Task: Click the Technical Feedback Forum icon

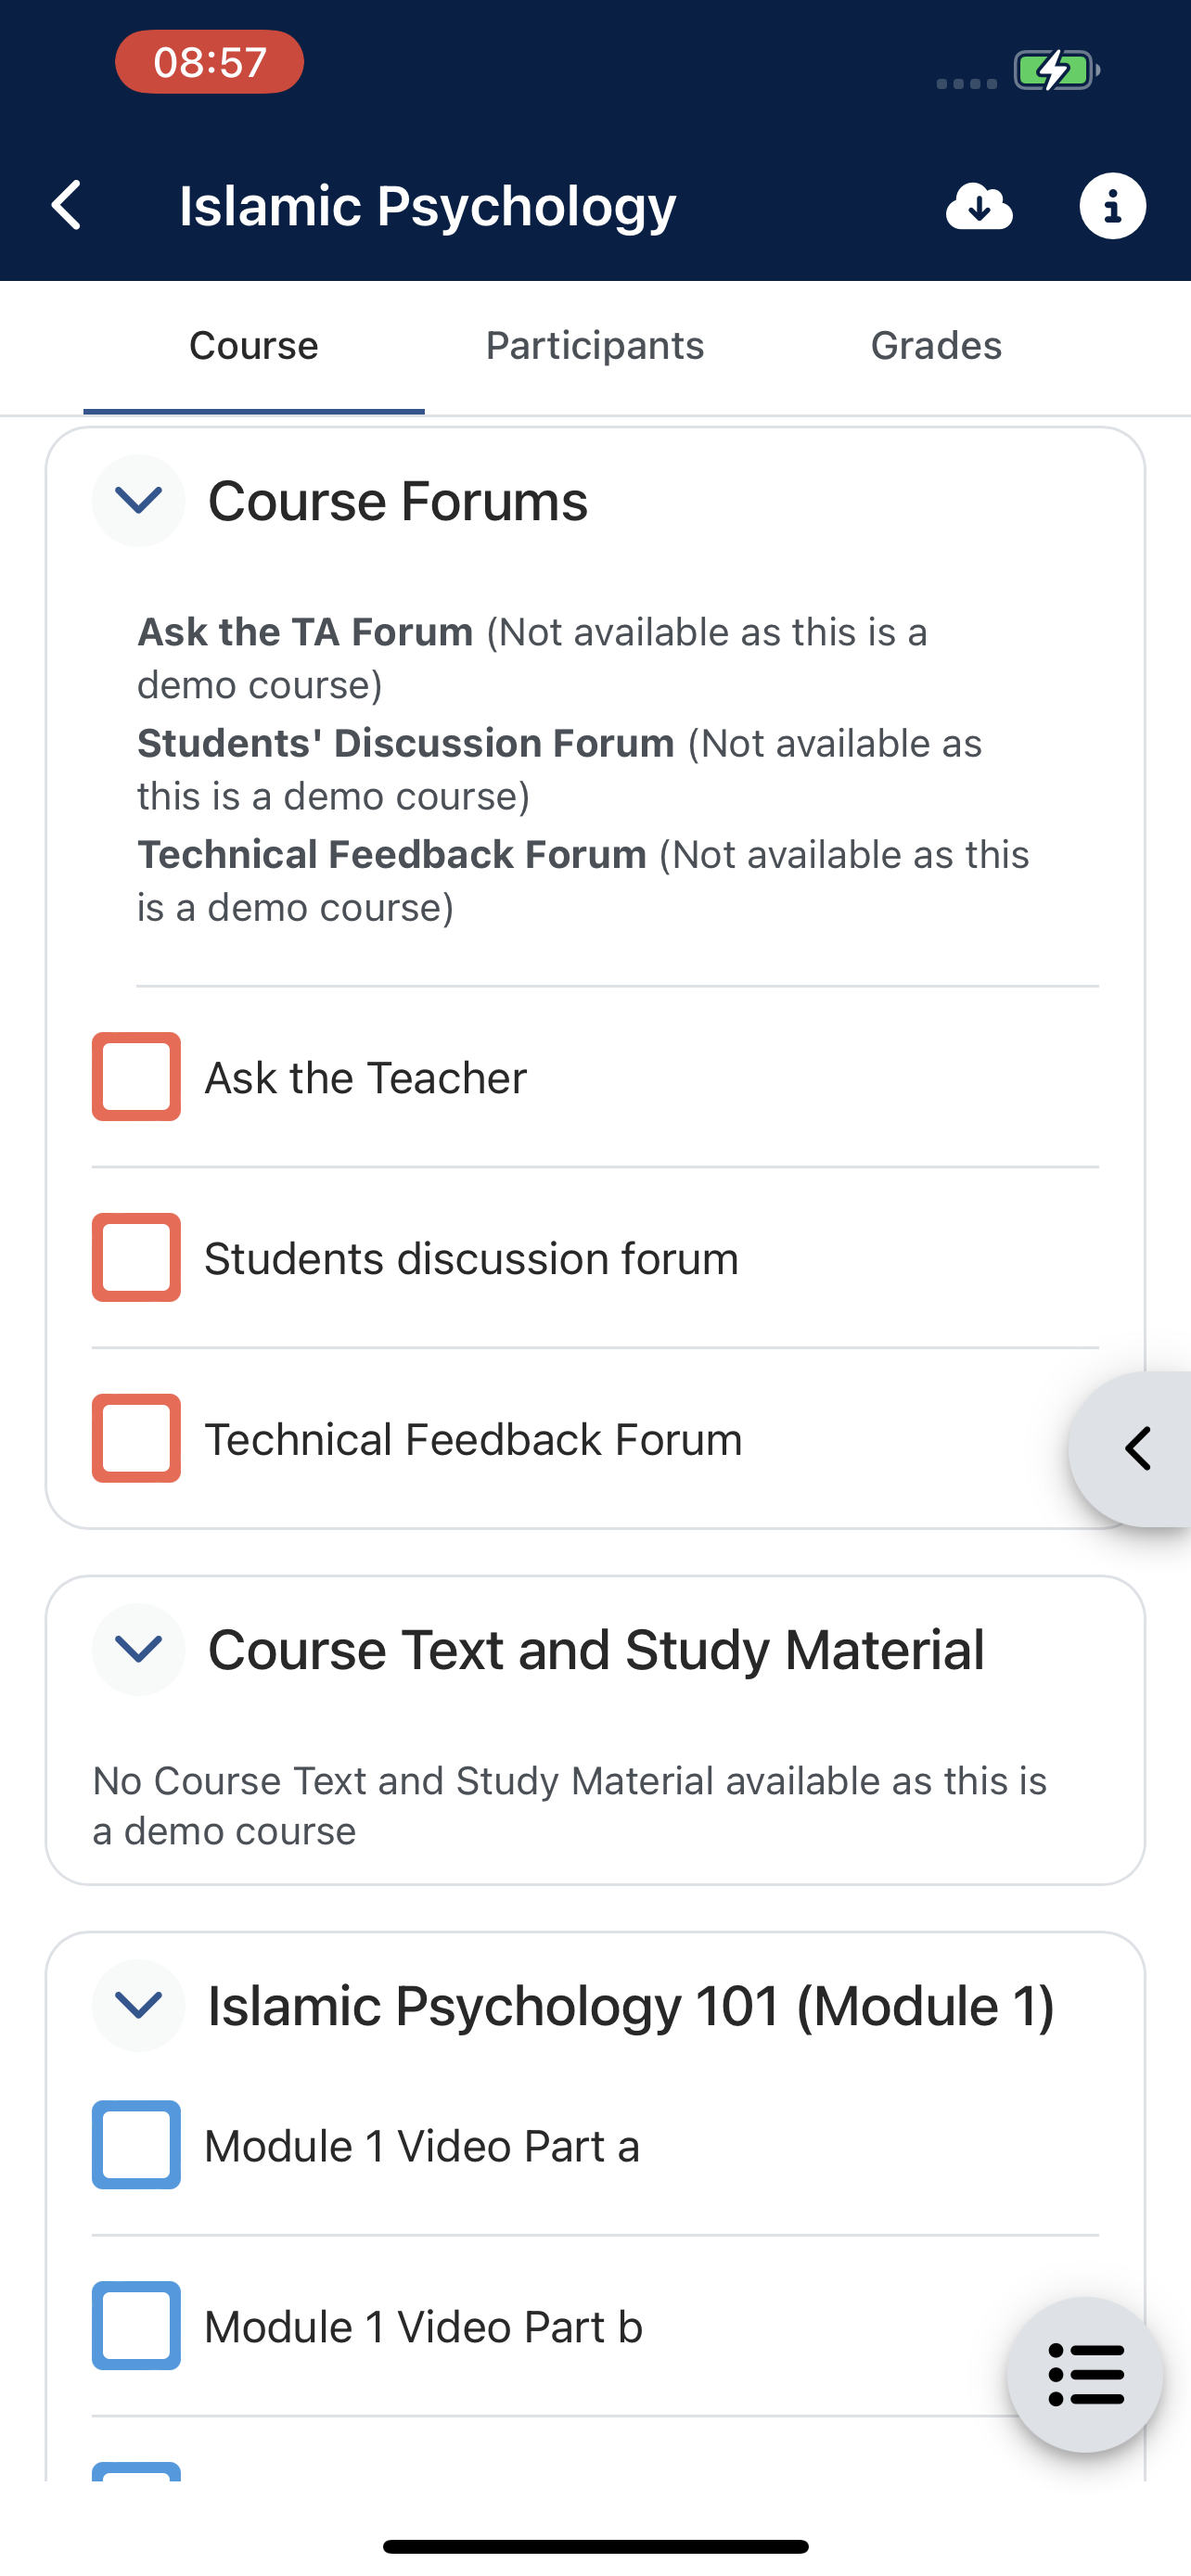Action: coord(137,1438)
